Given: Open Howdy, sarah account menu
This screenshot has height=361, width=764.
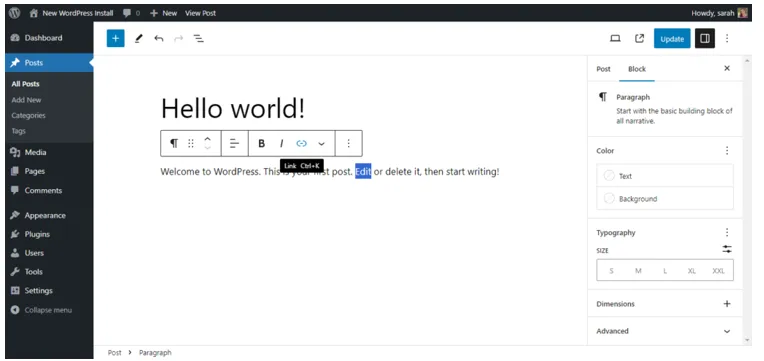Looking at the screenshot, I should [719, 13].
